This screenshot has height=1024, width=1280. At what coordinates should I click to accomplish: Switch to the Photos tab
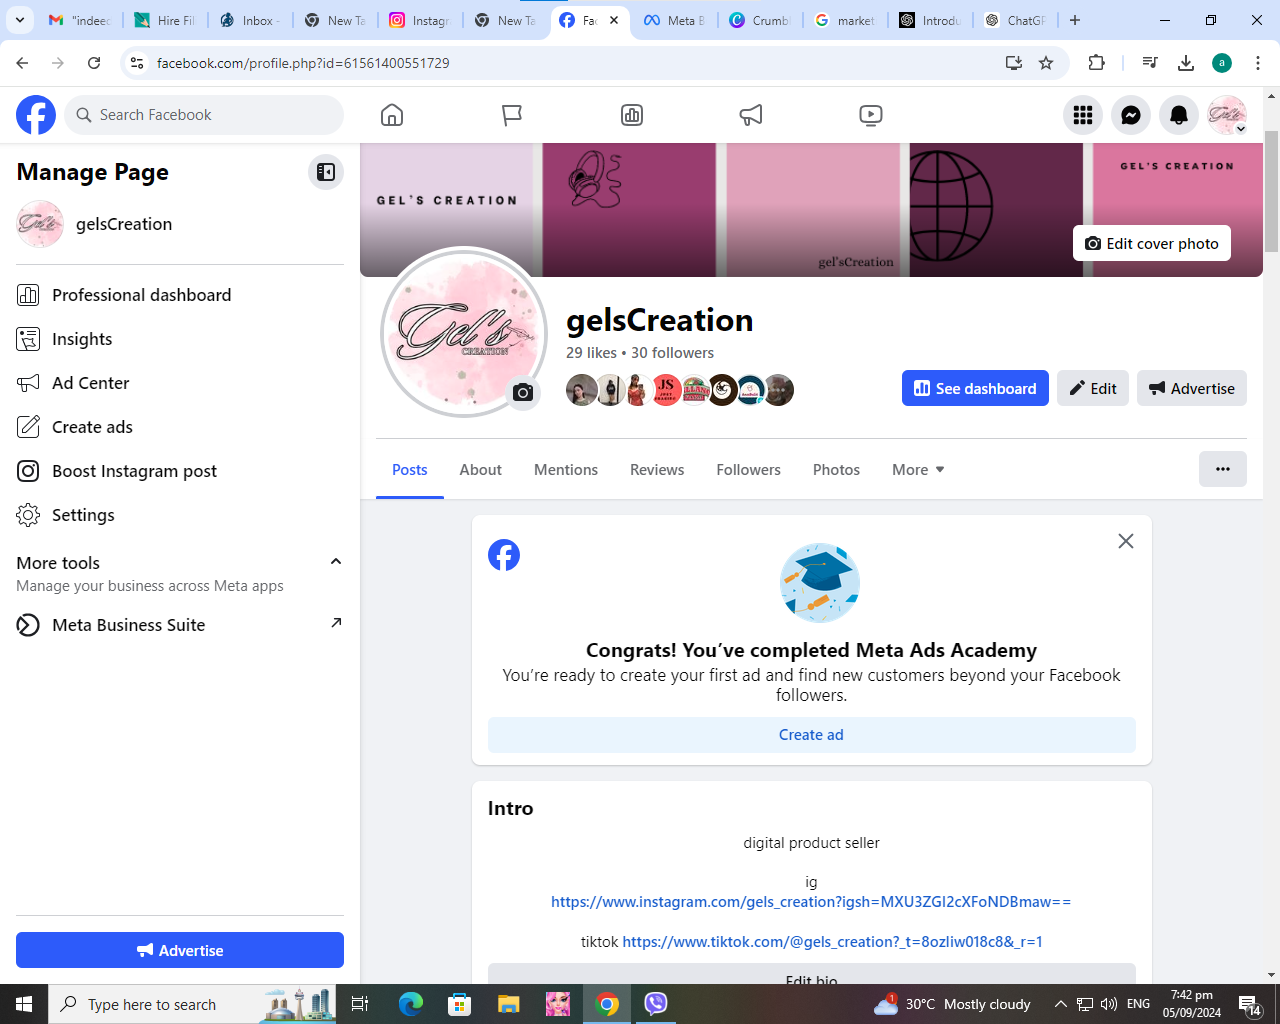tap(836, 470)
